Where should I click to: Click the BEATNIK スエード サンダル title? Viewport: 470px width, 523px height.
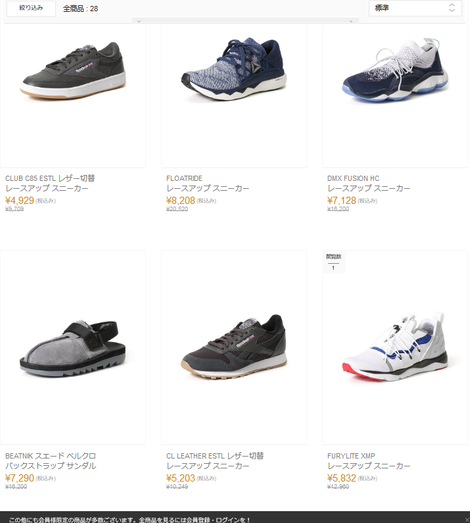click(x=51, y=461)
